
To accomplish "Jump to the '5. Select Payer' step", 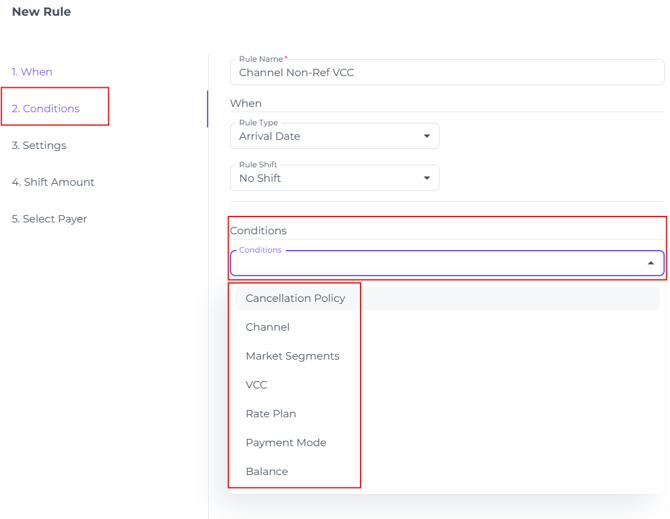I will pos(50,219).
